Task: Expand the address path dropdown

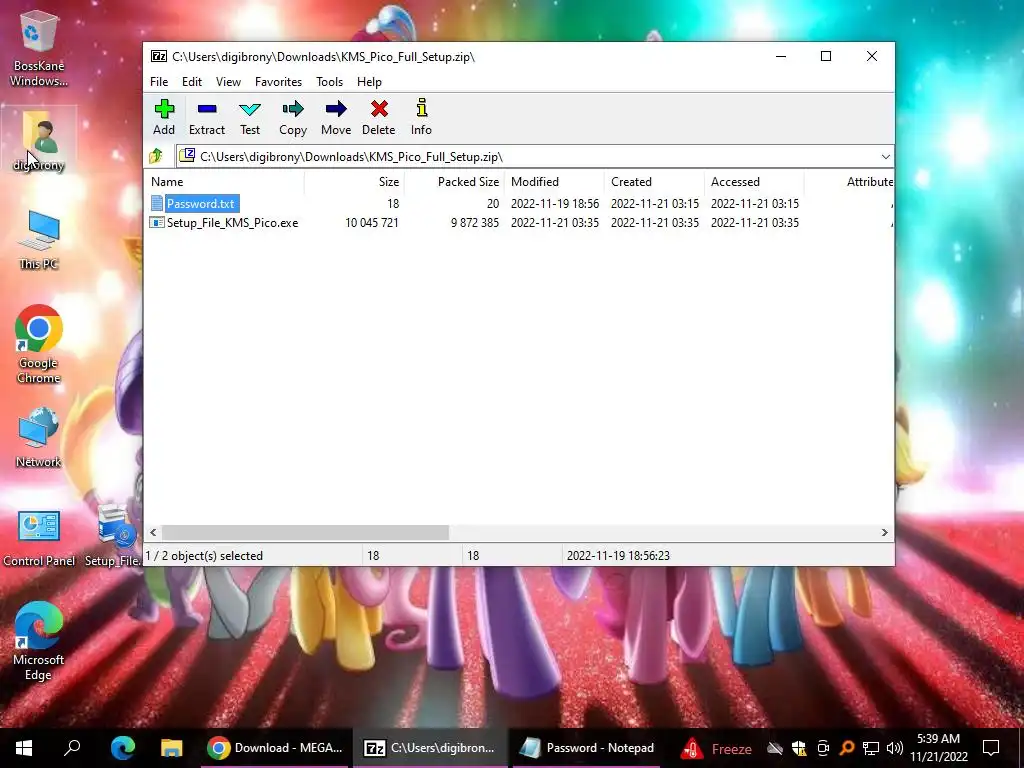Action: pyautogui.click(x=885, y=157)
